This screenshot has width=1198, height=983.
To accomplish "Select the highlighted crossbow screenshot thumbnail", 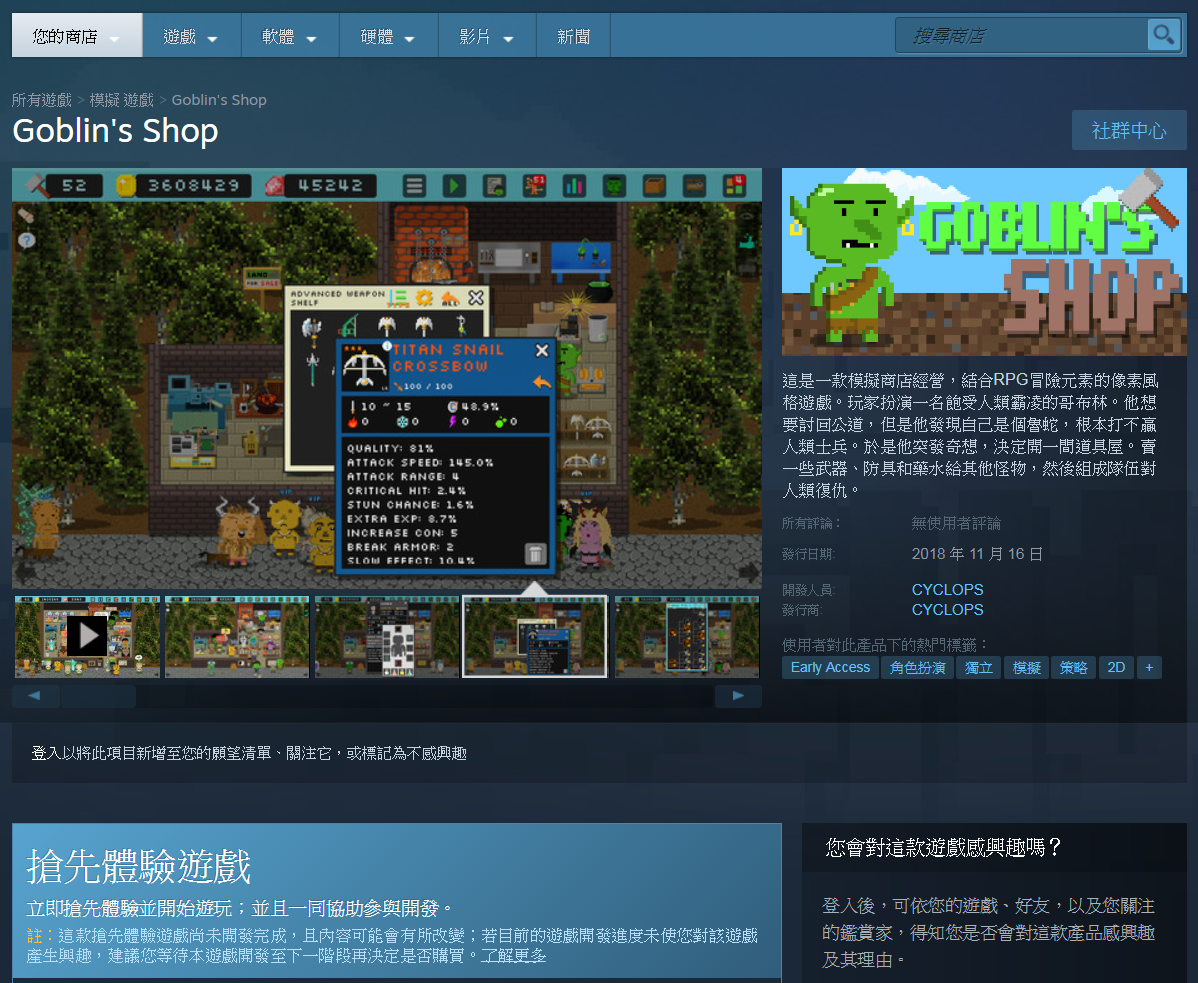I will pos(535,636).
